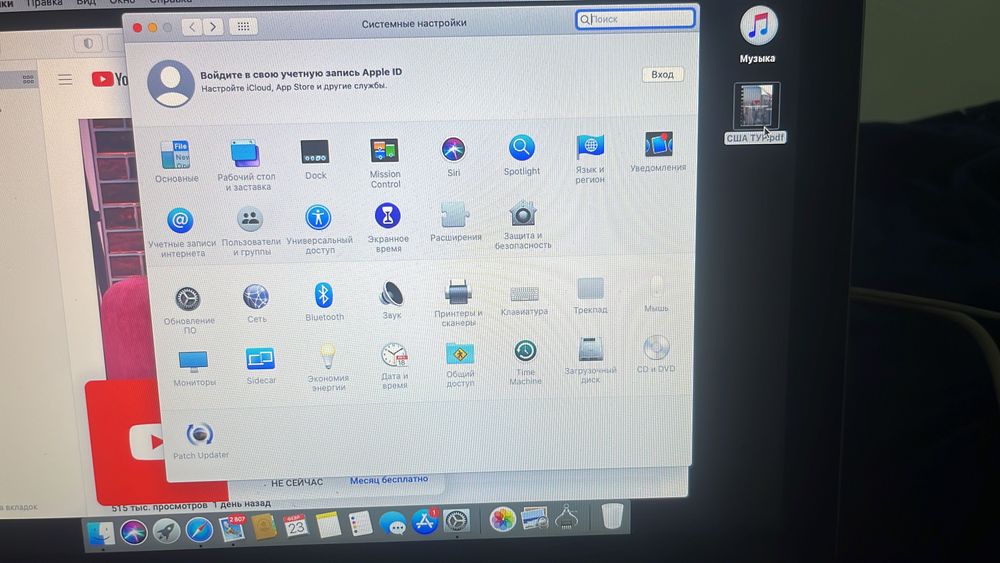Open the Правка menu in menu bar
This screenshot has height=563, width=1000.
pos(45,3)
